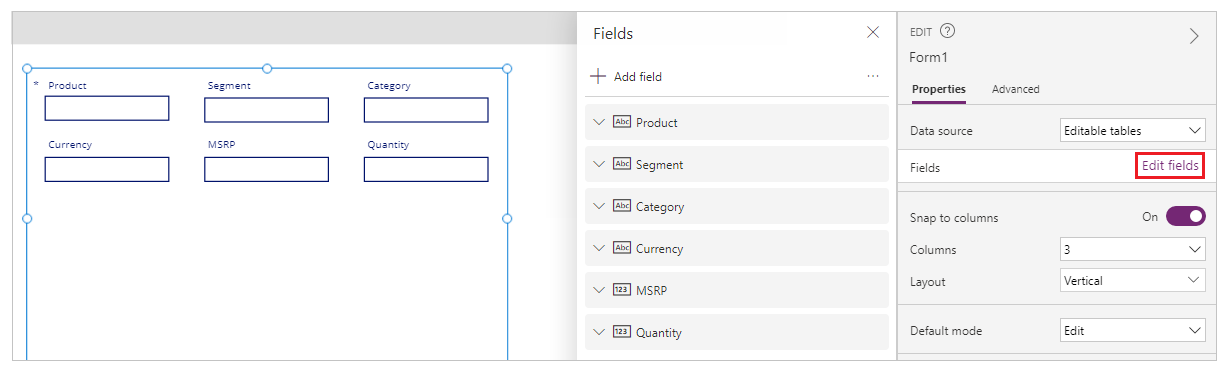Click the Currency input box on form

click(x=107, y=169)
